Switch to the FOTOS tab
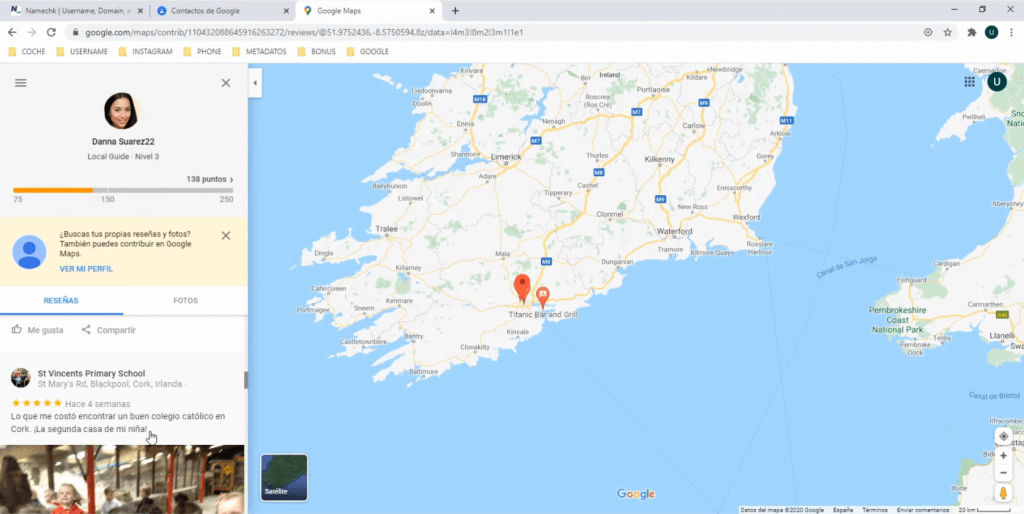Image resolution: width=1024 pixels, height=514 pixels. (x=185, y=300)
